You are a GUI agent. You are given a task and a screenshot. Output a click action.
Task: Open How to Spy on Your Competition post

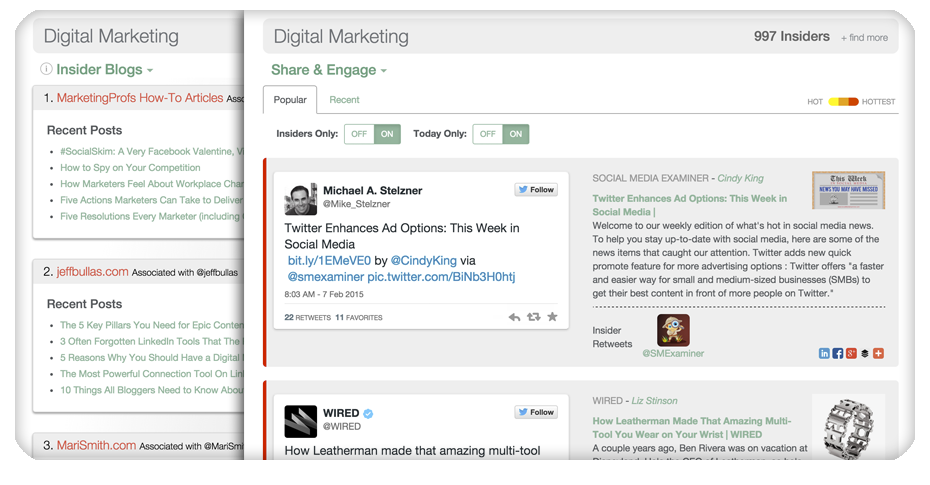(130, 168)
